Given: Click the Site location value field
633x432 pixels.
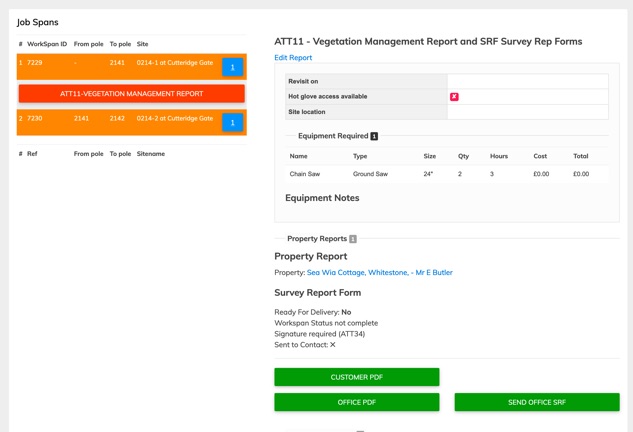Looking at the screenshot, I should 527,112.
